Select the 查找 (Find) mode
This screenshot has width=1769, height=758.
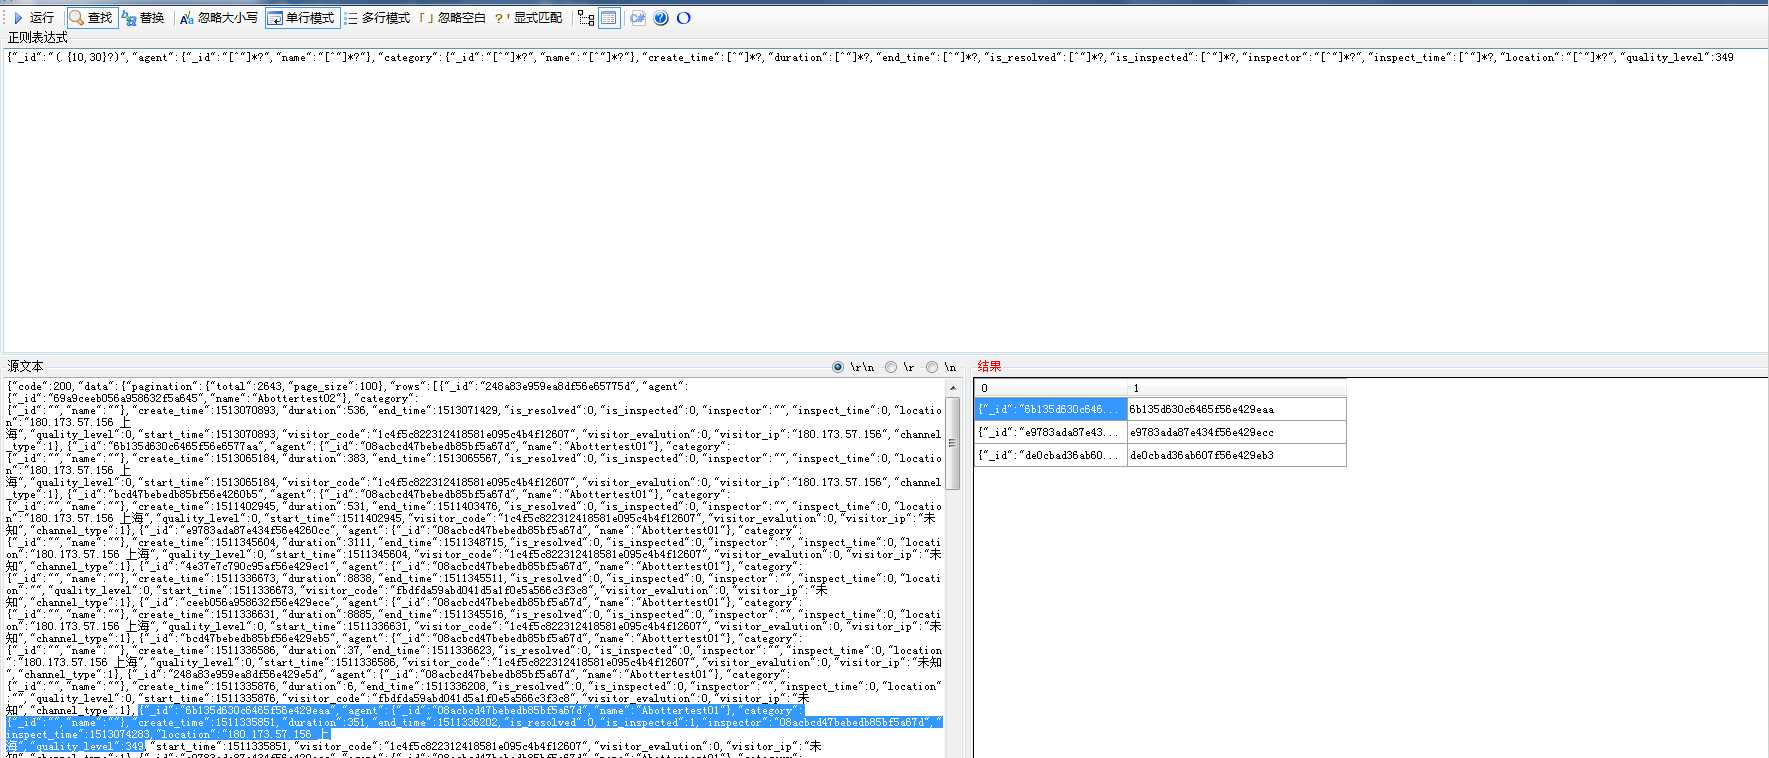91,18
